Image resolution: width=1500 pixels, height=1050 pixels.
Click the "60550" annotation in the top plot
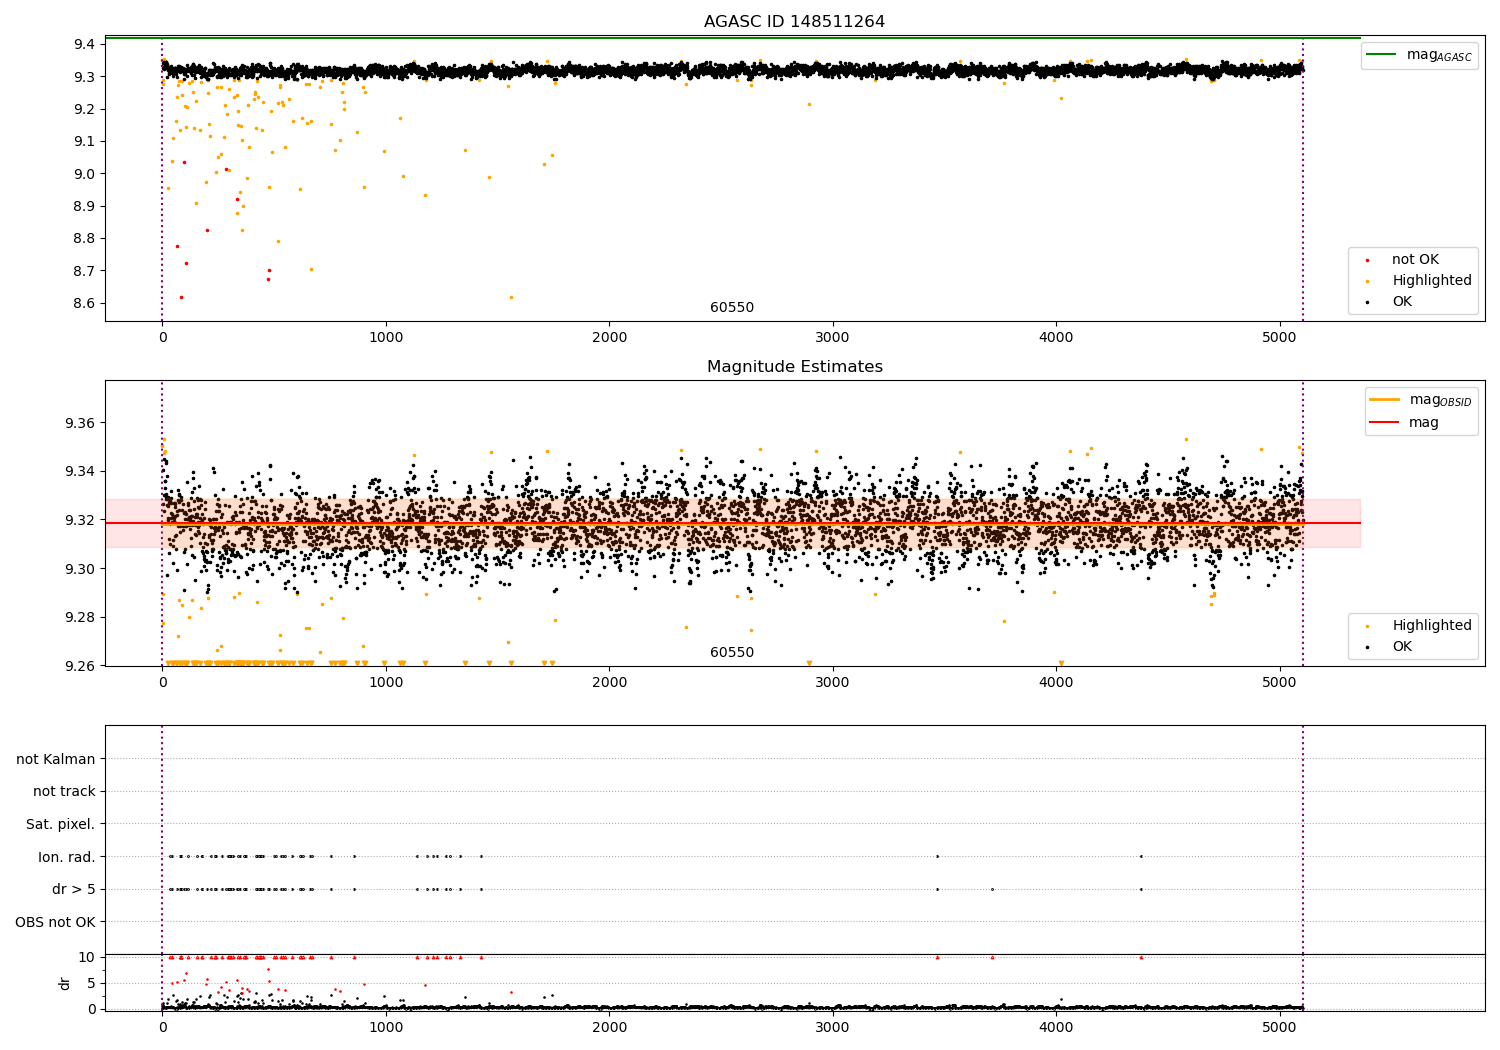[x=732, y=308]
